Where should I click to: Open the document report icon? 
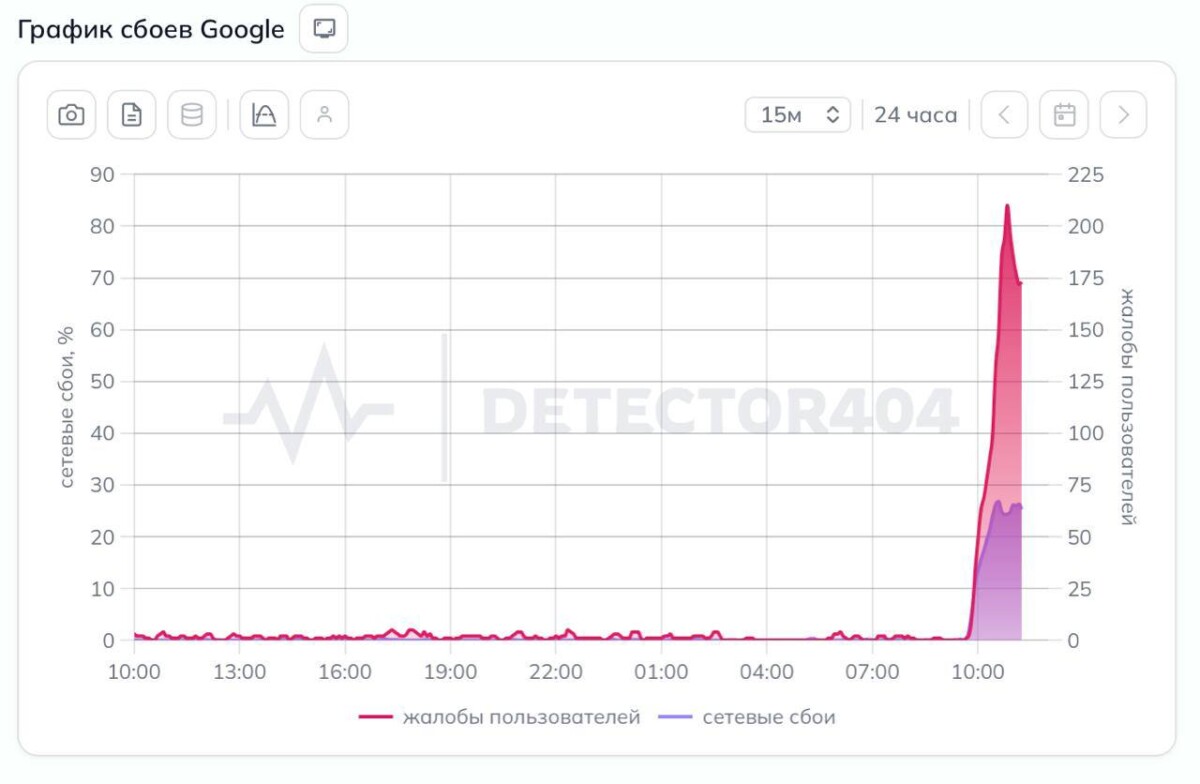[x=132, y=115]
